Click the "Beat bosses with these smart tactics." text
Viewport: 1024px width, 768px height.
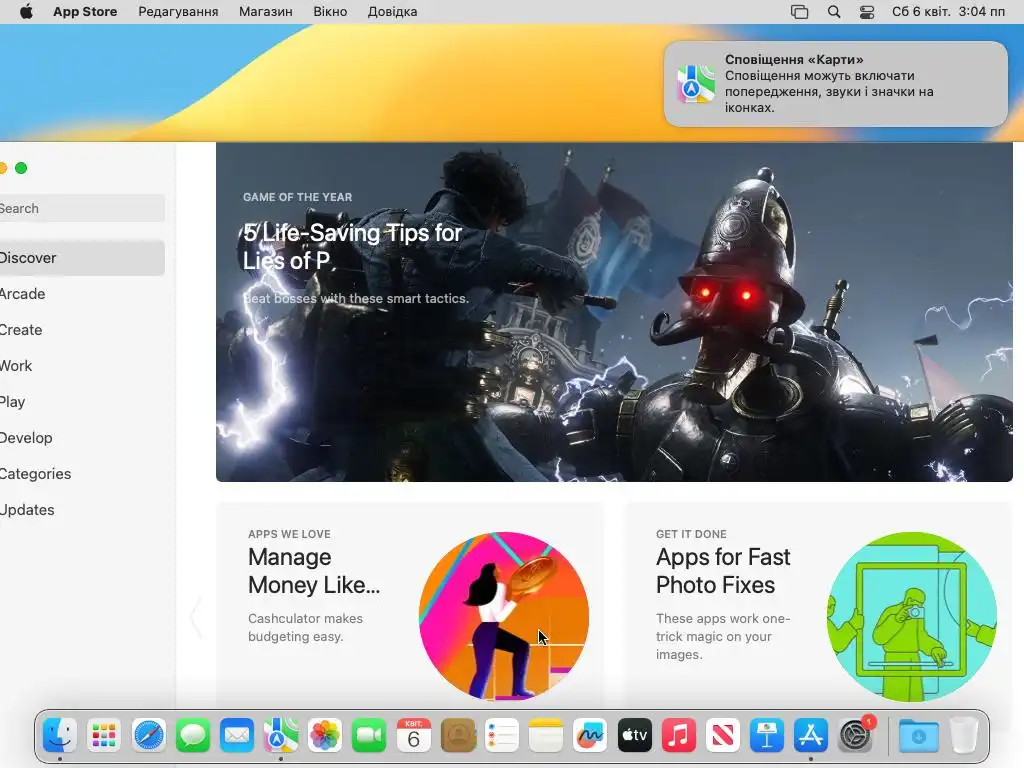point(356,298)
